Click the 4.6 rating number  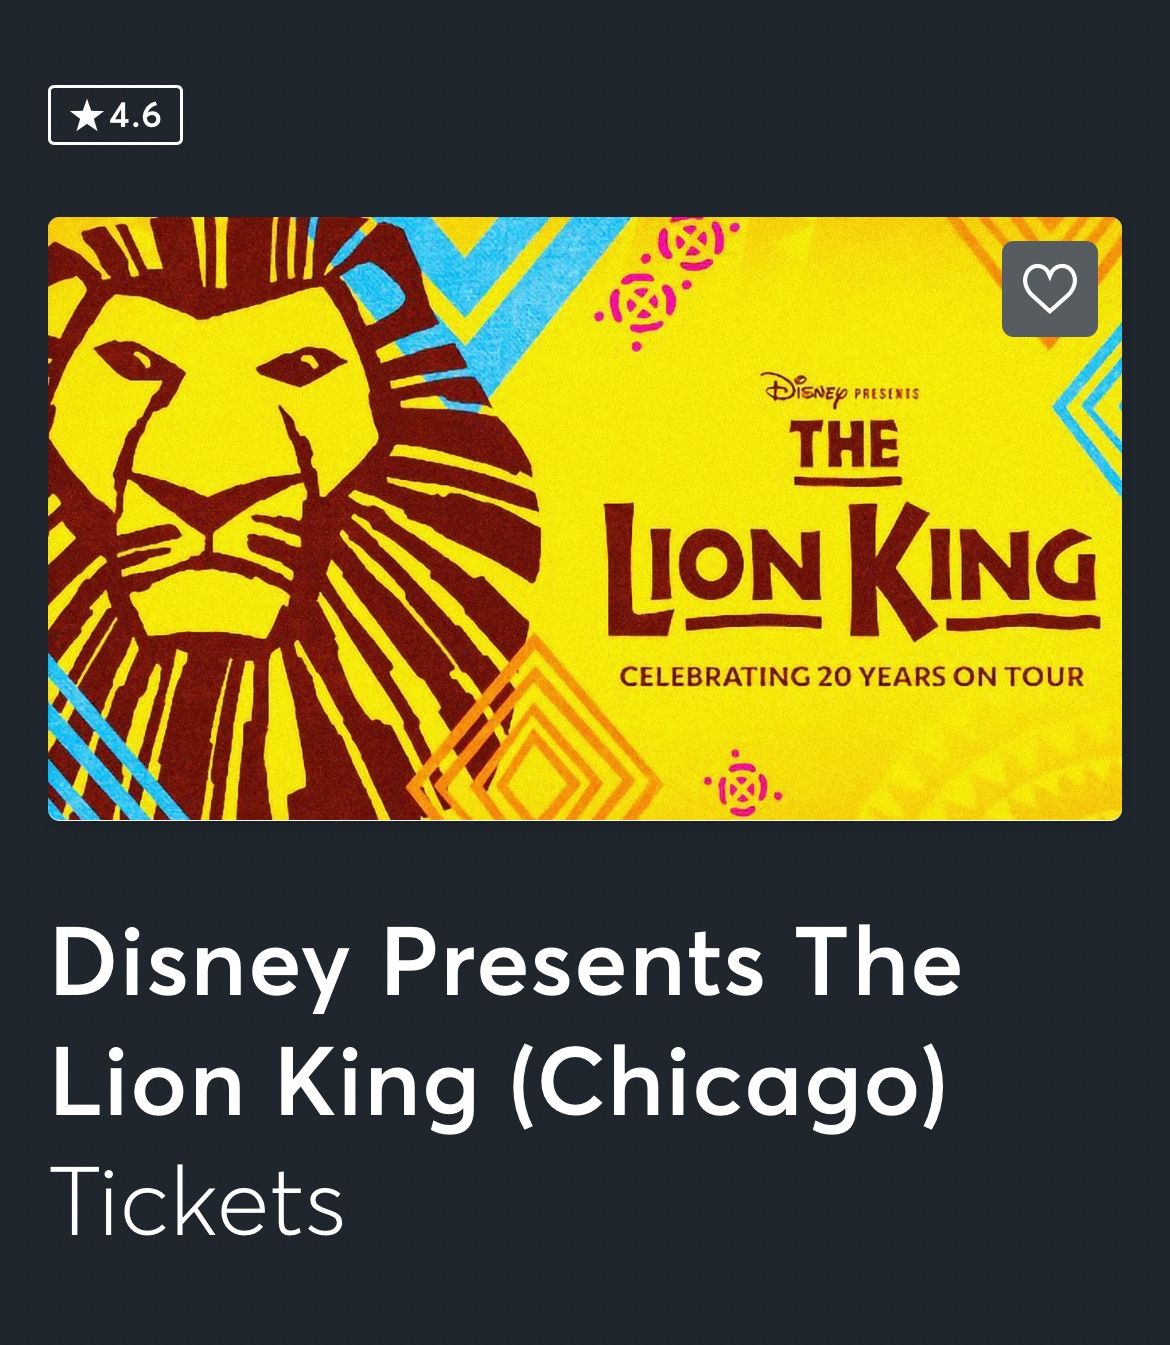click(135, 116)
